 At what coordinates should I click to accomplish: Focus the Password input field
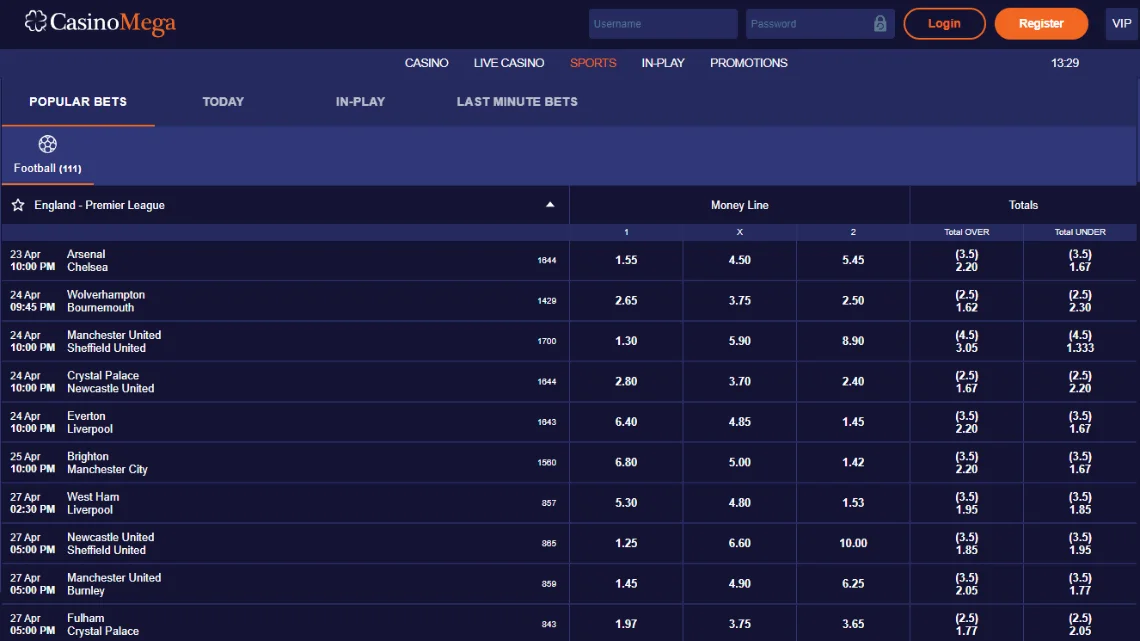(820, 23)
